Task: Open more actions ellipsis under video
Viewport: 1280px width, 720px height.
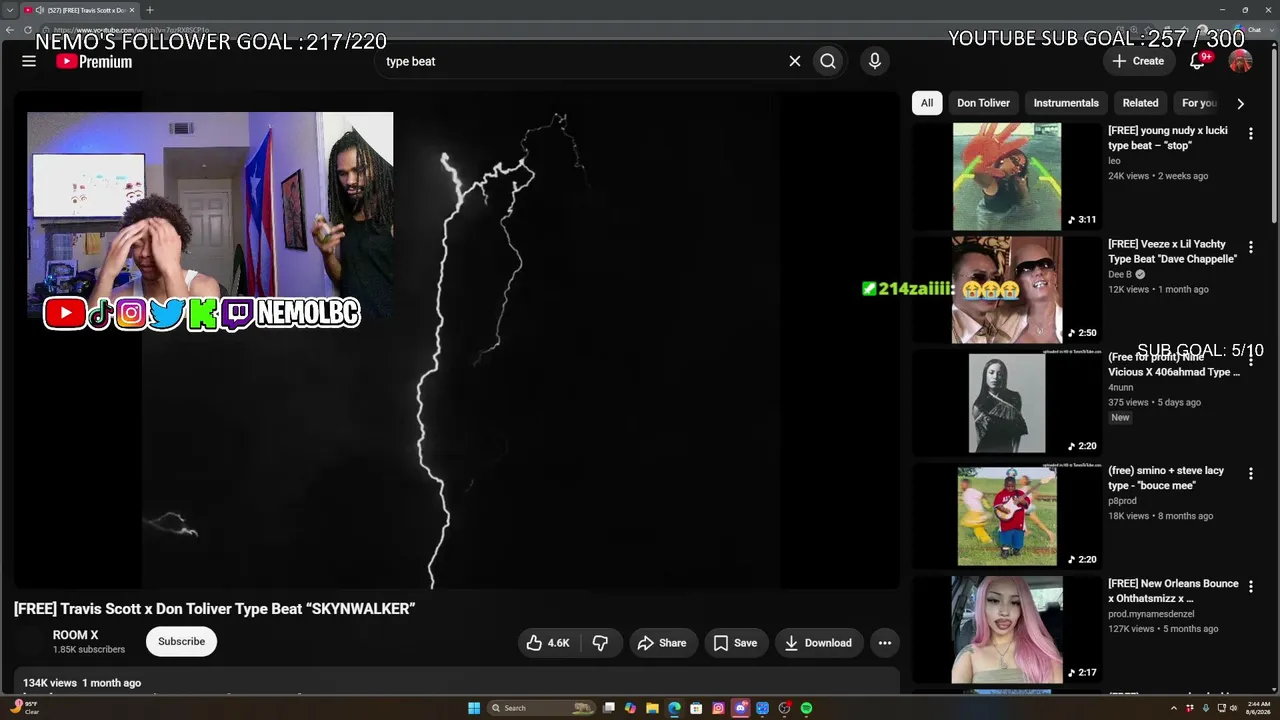Action: 885,643
